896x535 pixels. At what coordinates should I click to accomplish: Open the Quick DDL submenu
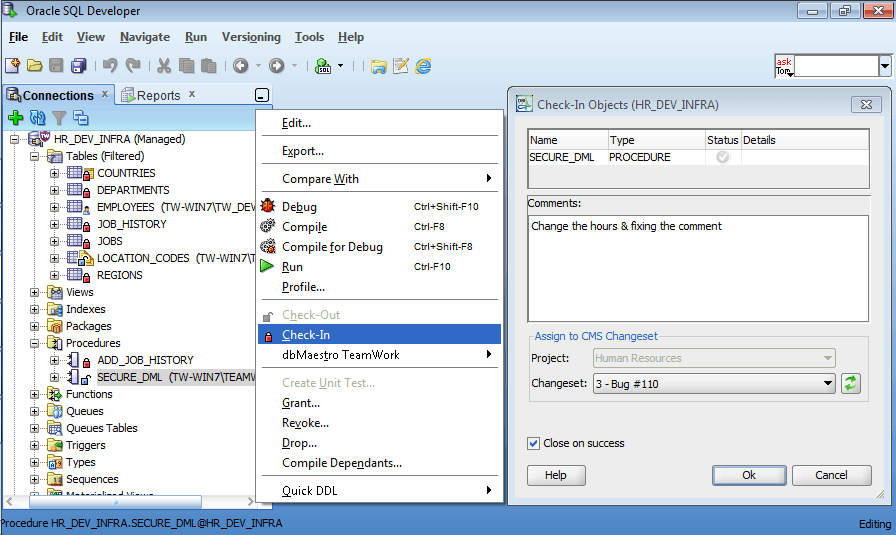(x=379, y=490)
